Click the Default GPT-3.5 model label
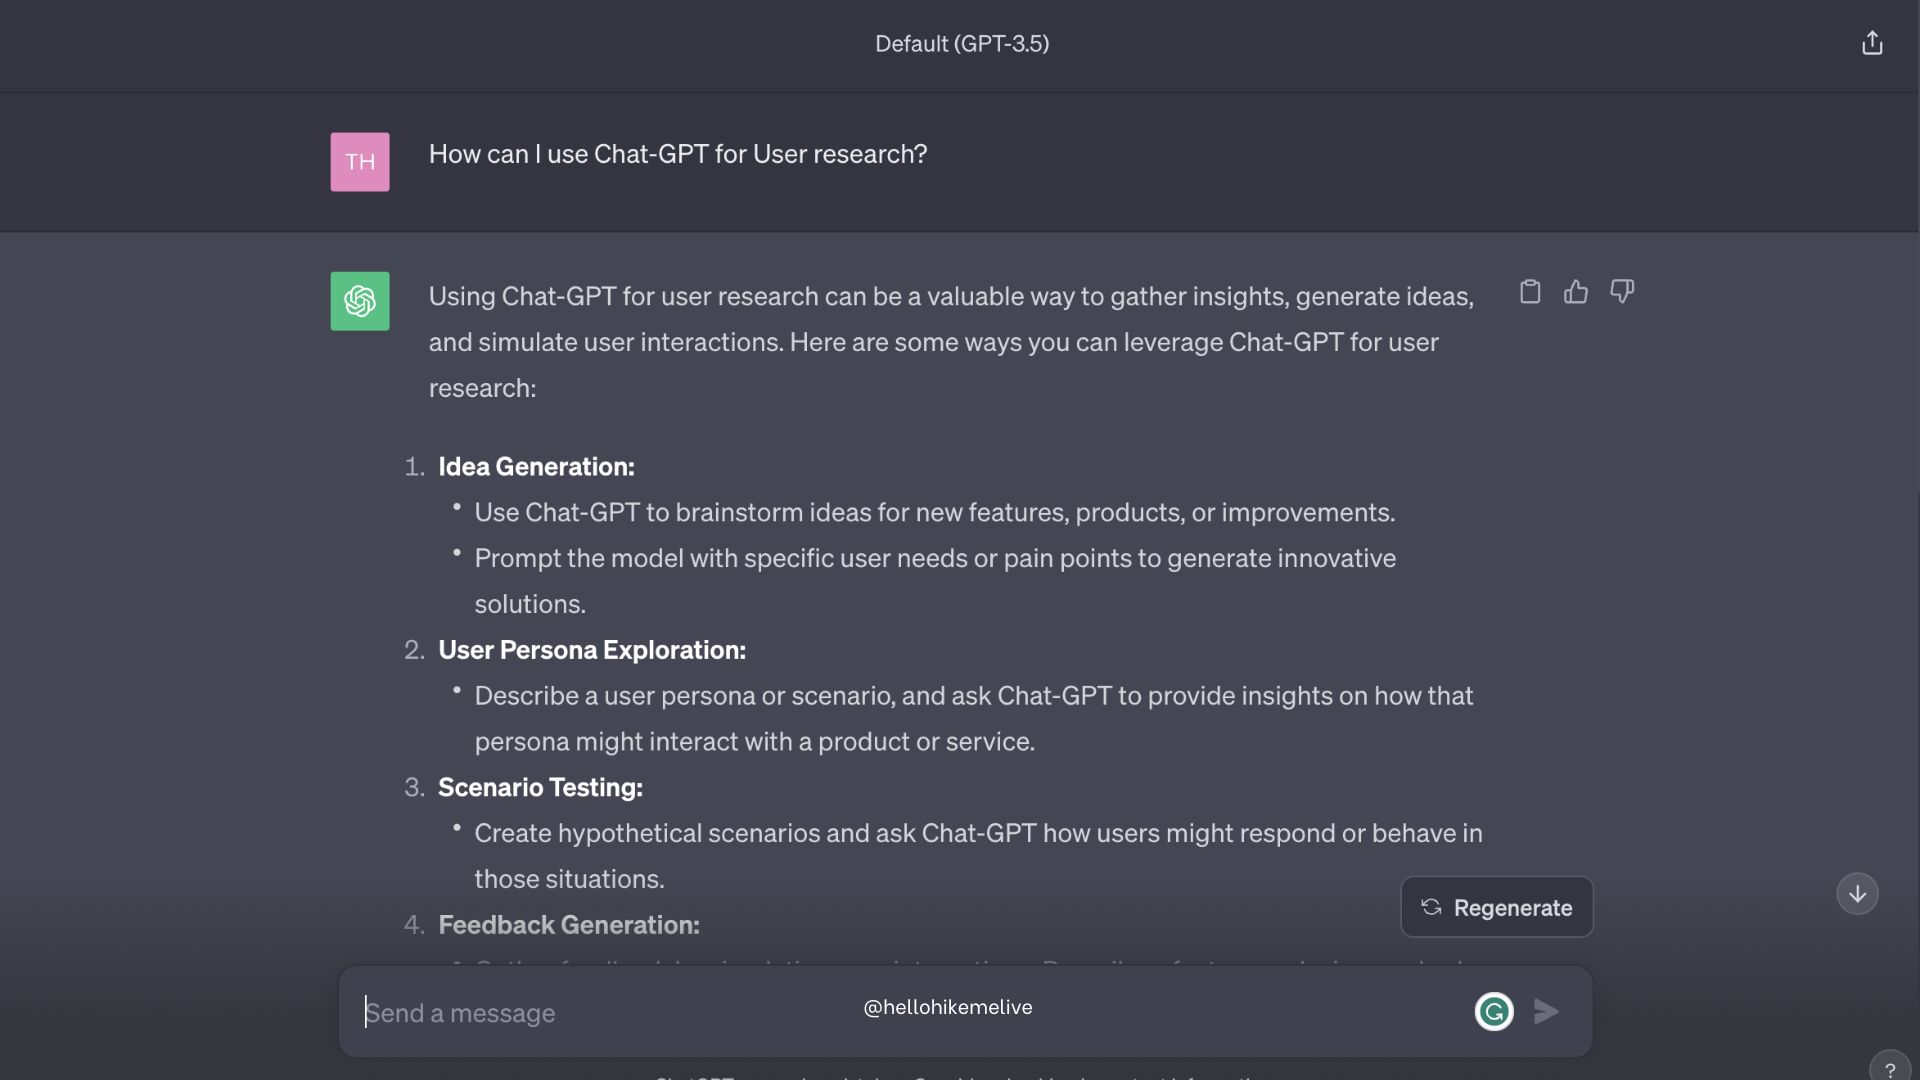Image resolution: width=1920 pixels, height=1080 pixels. 961,44
